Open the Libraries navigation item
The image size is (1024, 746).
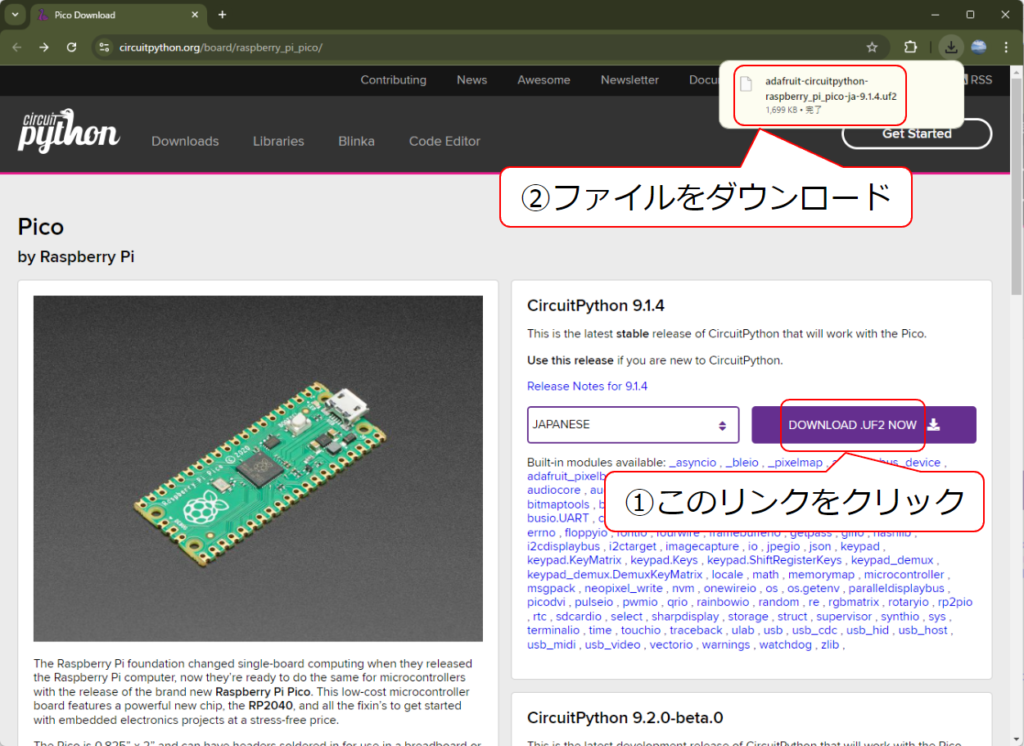(278, 141)
